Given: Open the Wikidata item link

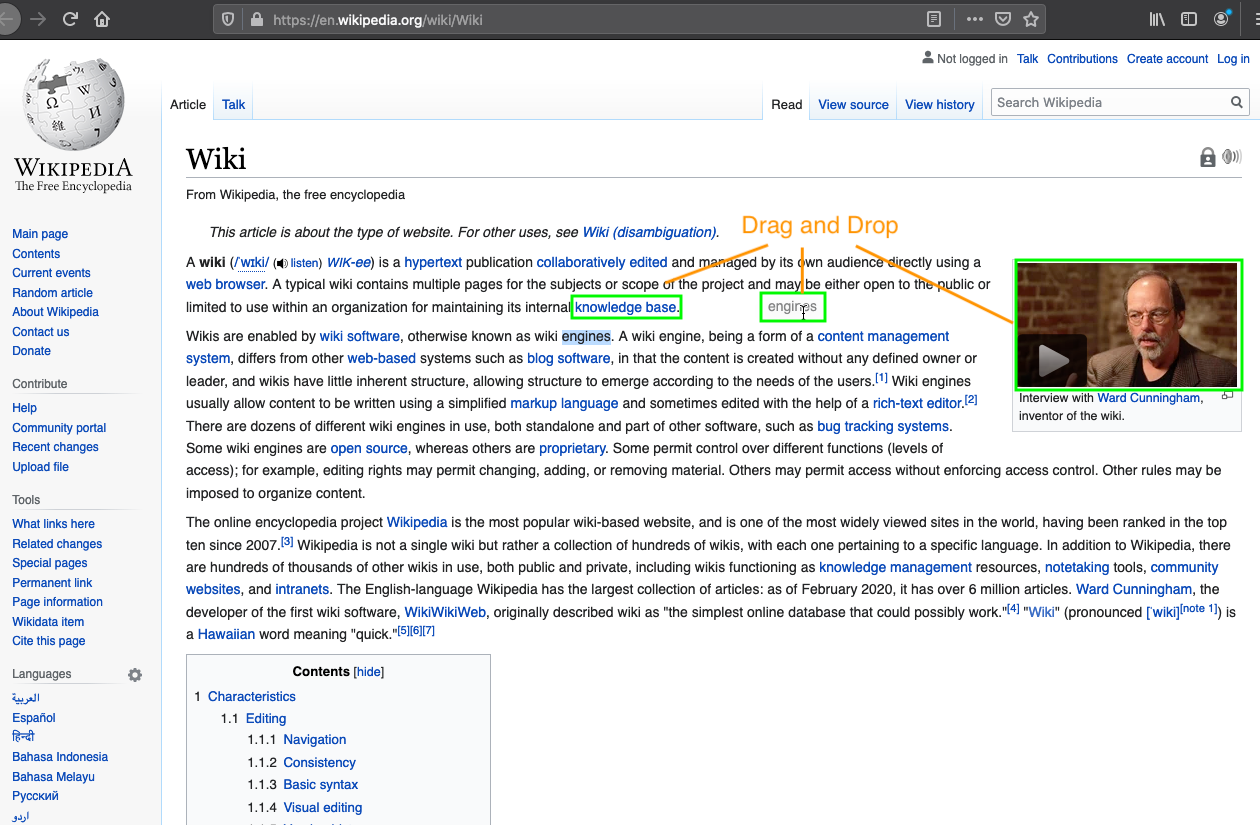Looking at the screenshot, I should pos(48,622).
